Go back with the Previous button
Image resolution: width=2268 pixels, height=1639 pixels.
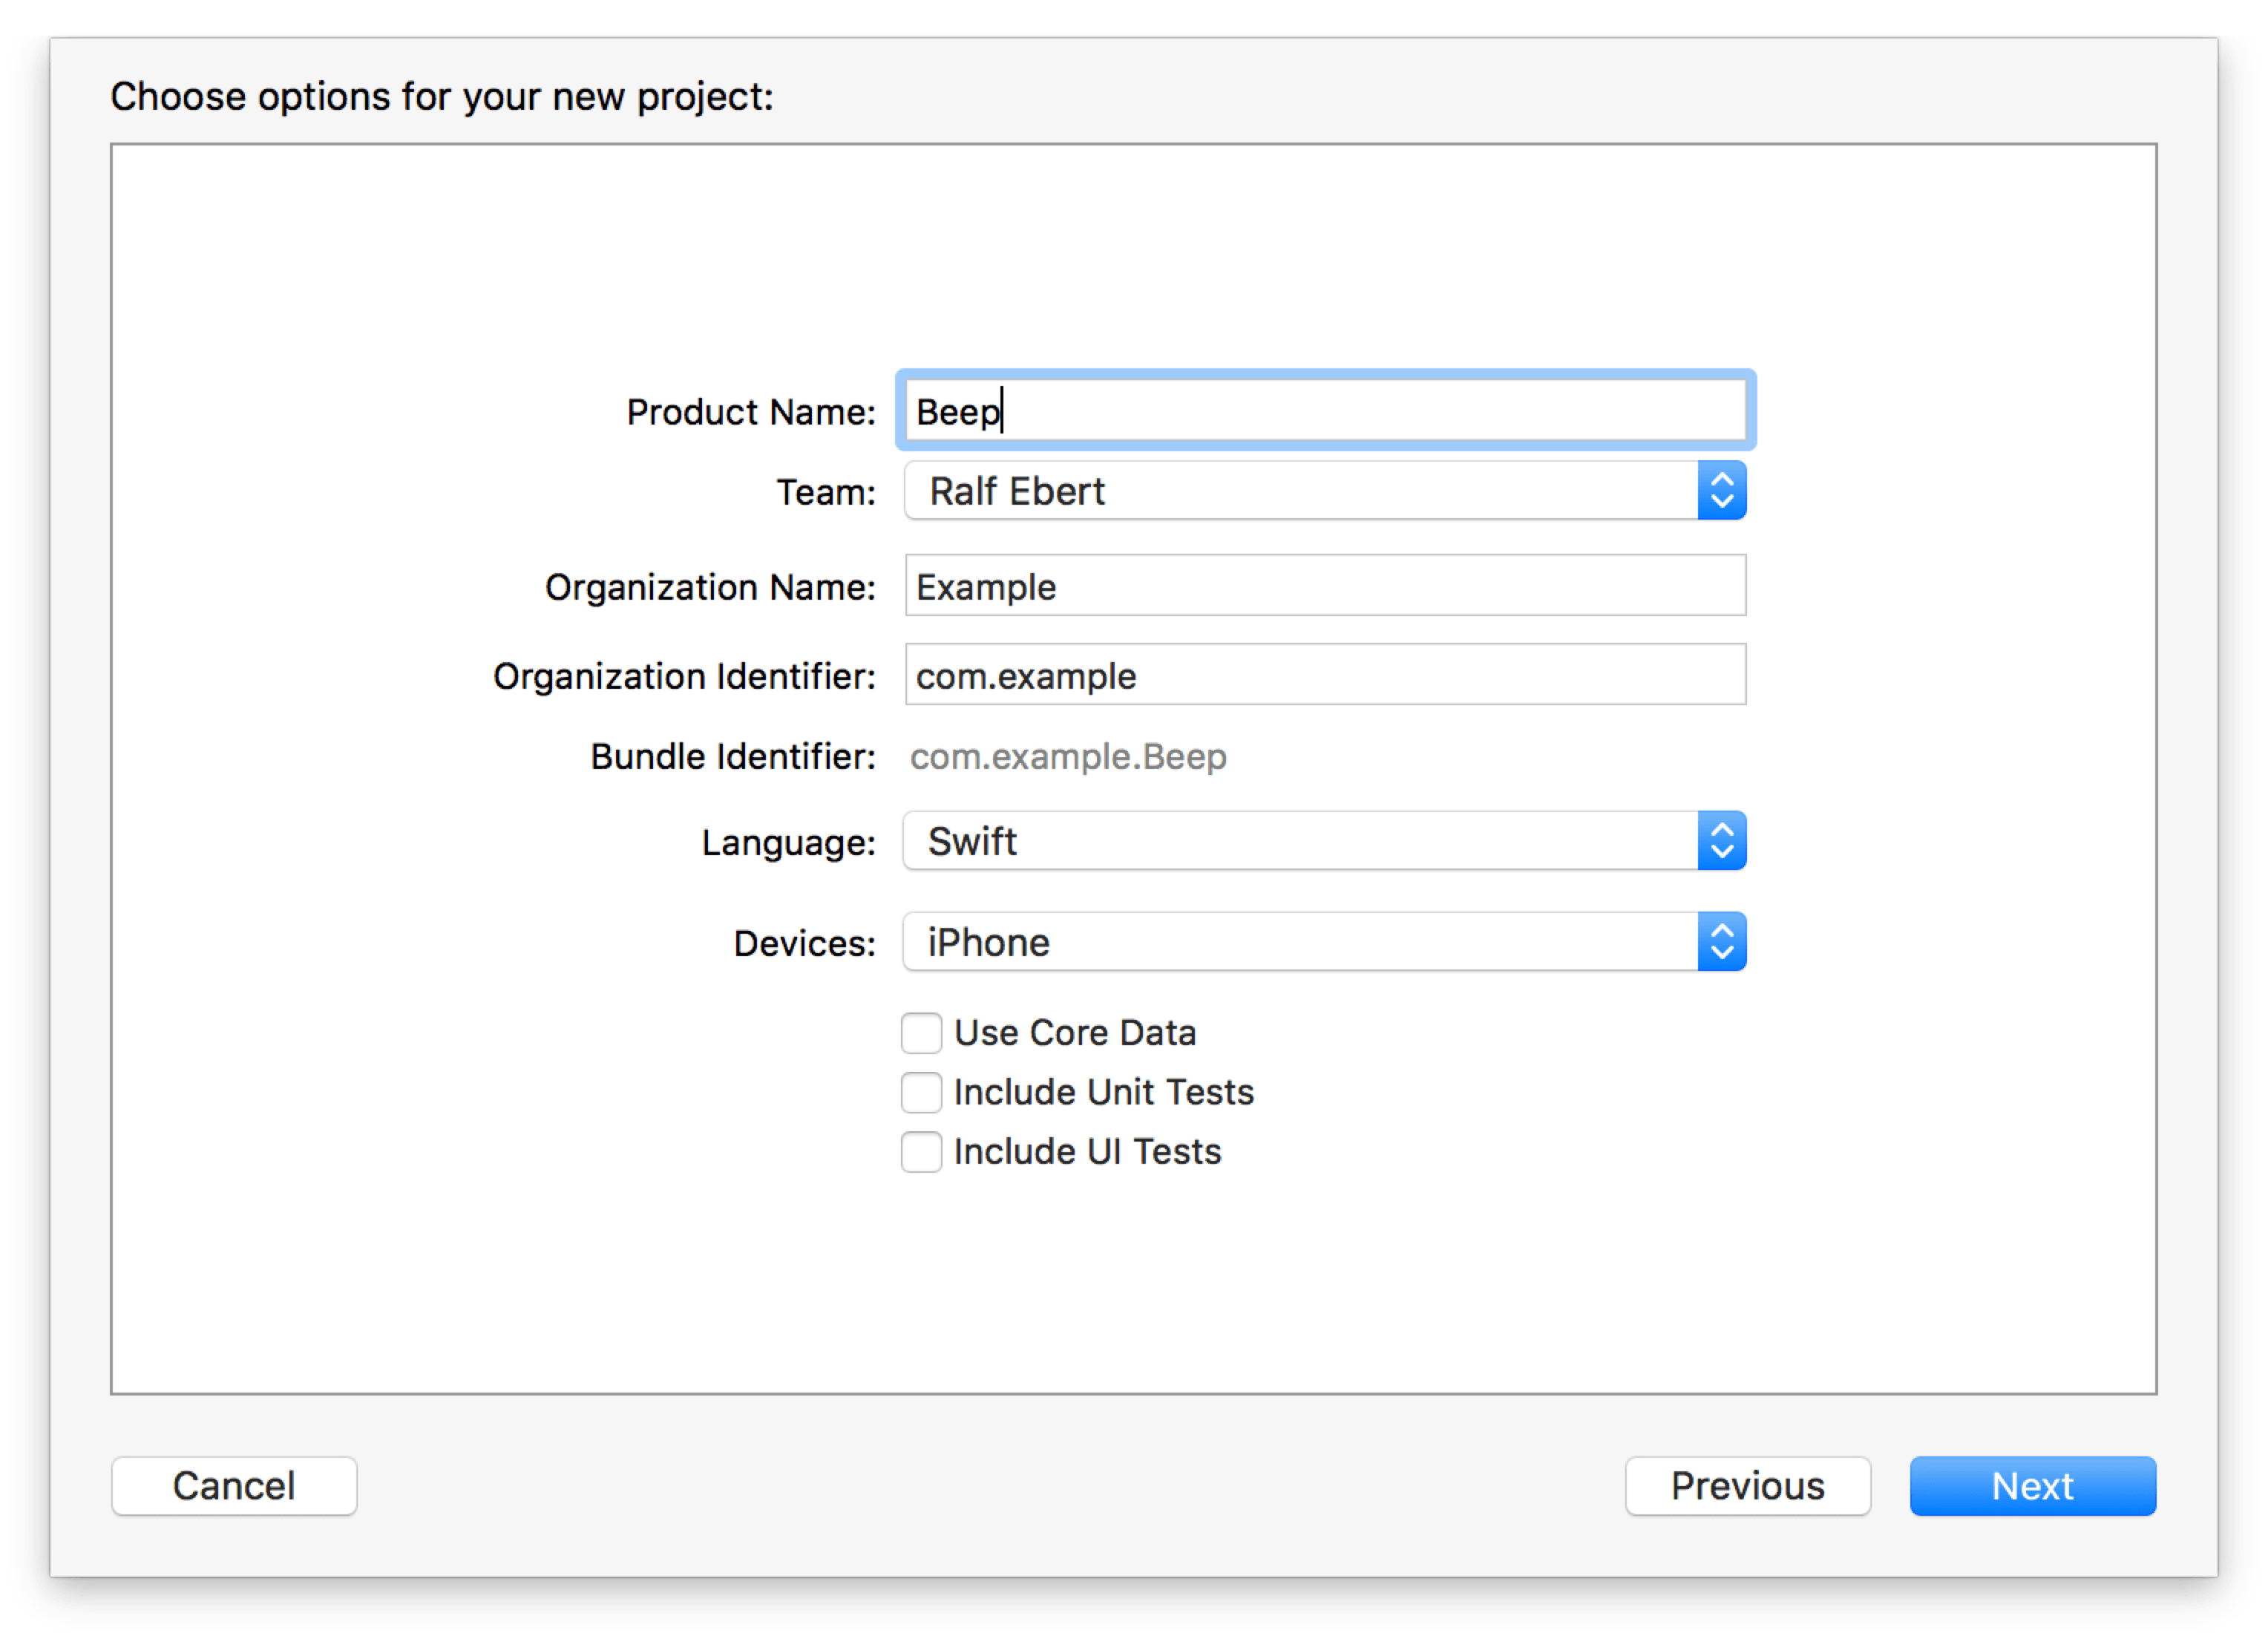pyautogui.click(x=1747, y=1486)
